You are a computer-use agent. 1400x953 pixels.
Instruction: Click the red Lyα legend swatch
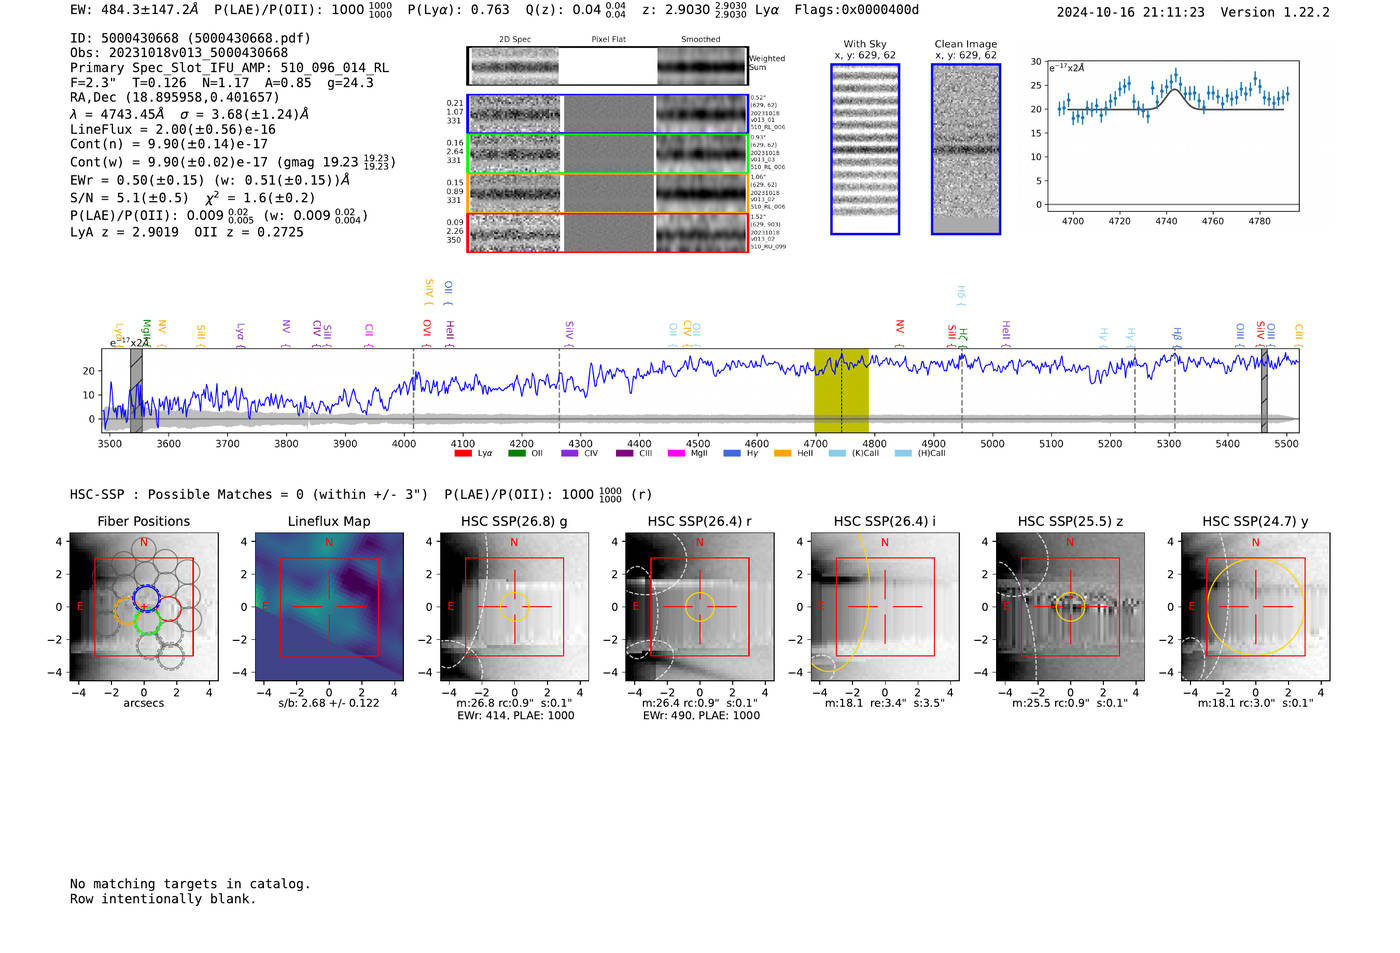coord(463,453)
